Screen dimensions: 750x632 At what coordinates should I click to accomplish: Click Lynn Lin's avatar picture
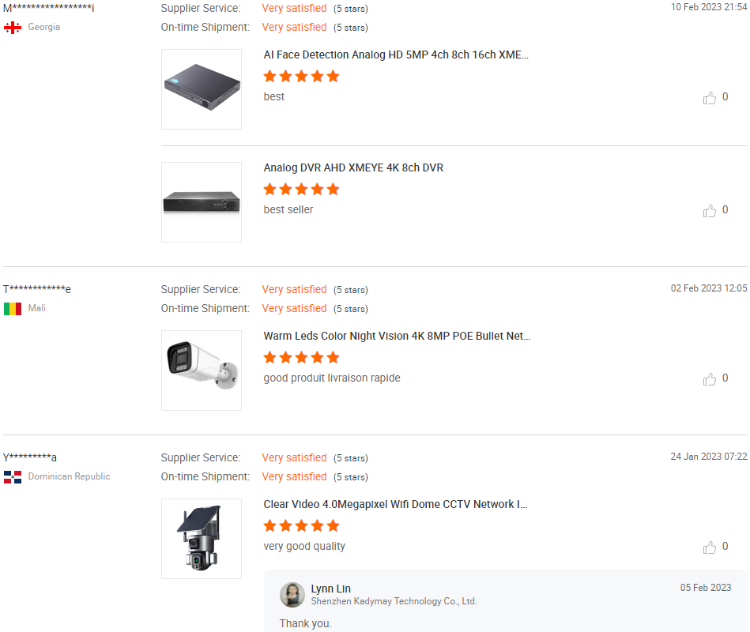tap(292, 595)
